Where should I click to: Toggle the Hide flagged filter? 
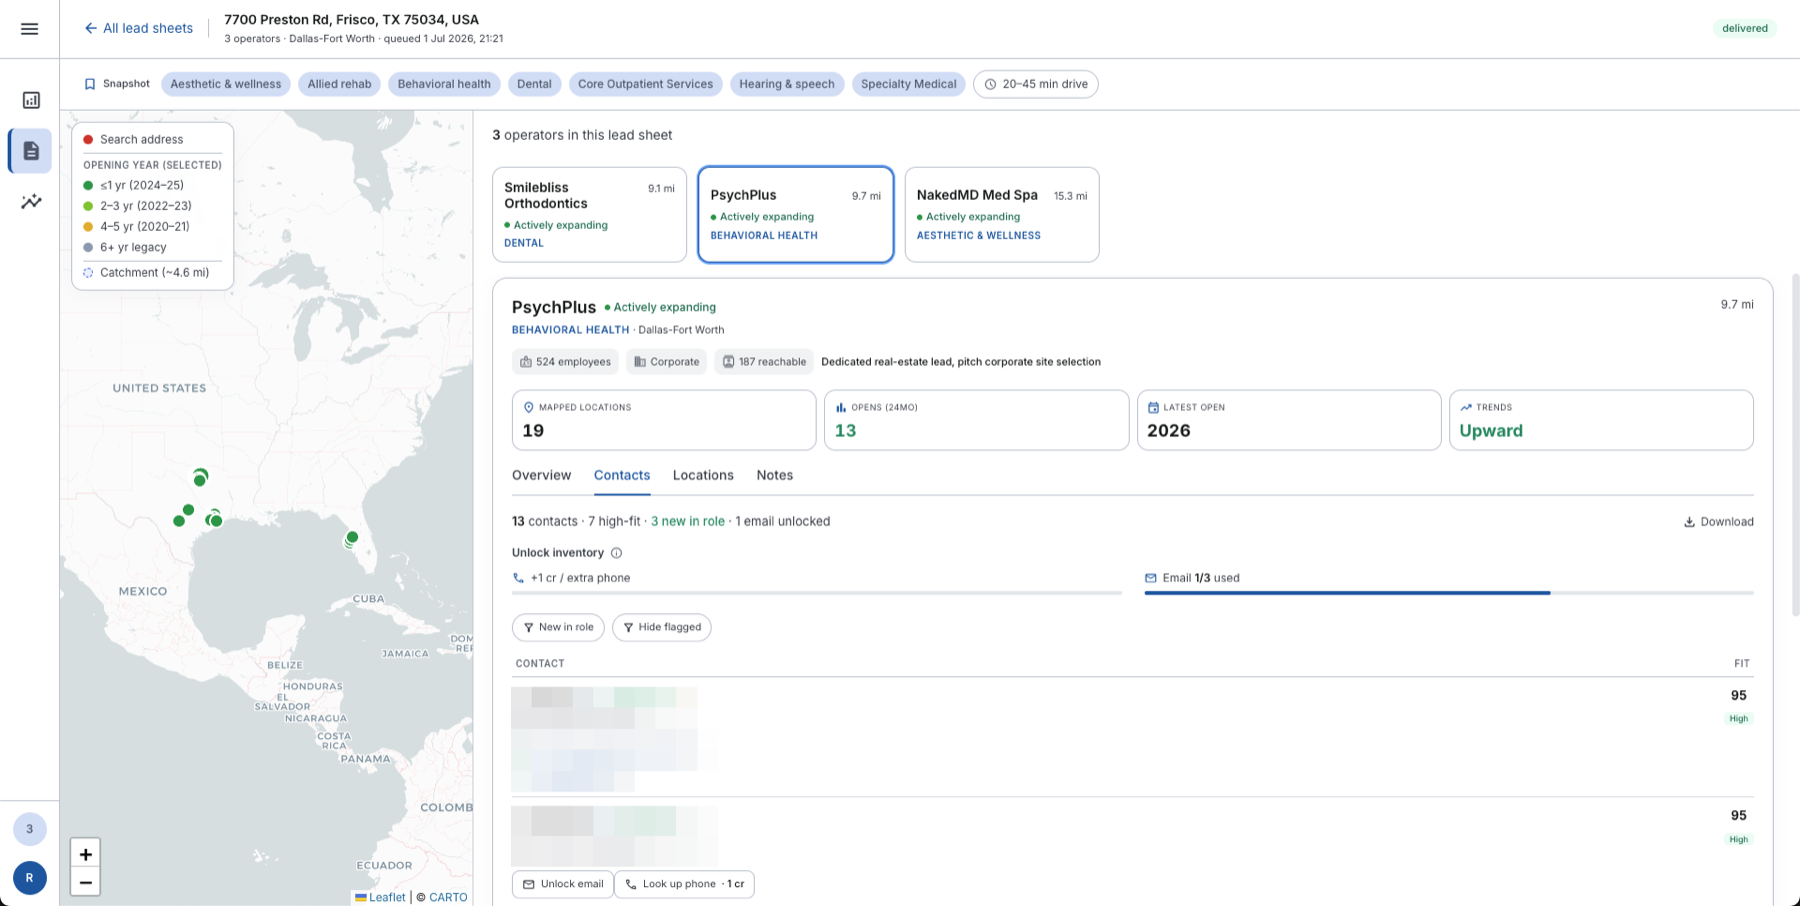pos(661,627)
